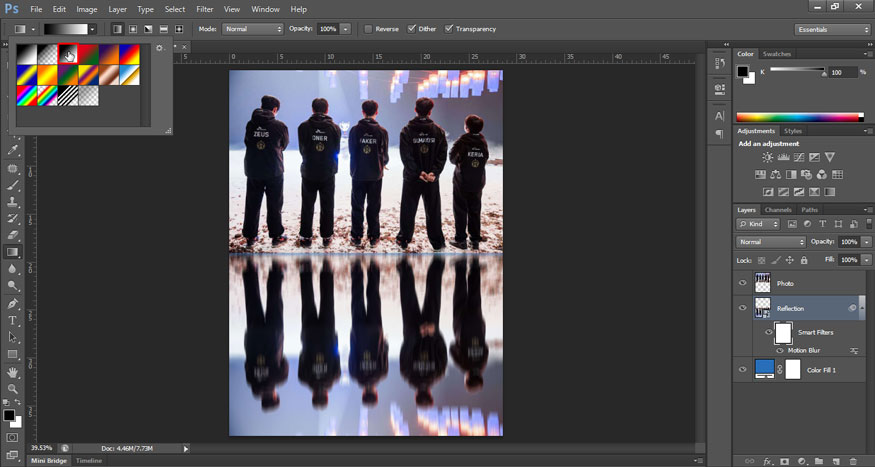Enable the Reverse checkbox
Screen dimensions: 875x467
pos(369,29)
